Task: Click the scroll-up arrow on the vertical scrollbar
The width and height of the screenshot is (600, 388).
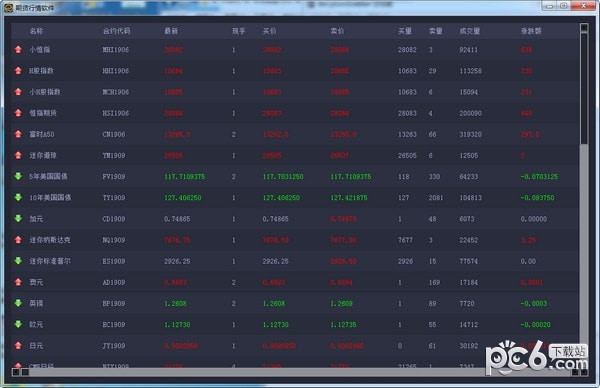Action: click(x=584, y=28)
